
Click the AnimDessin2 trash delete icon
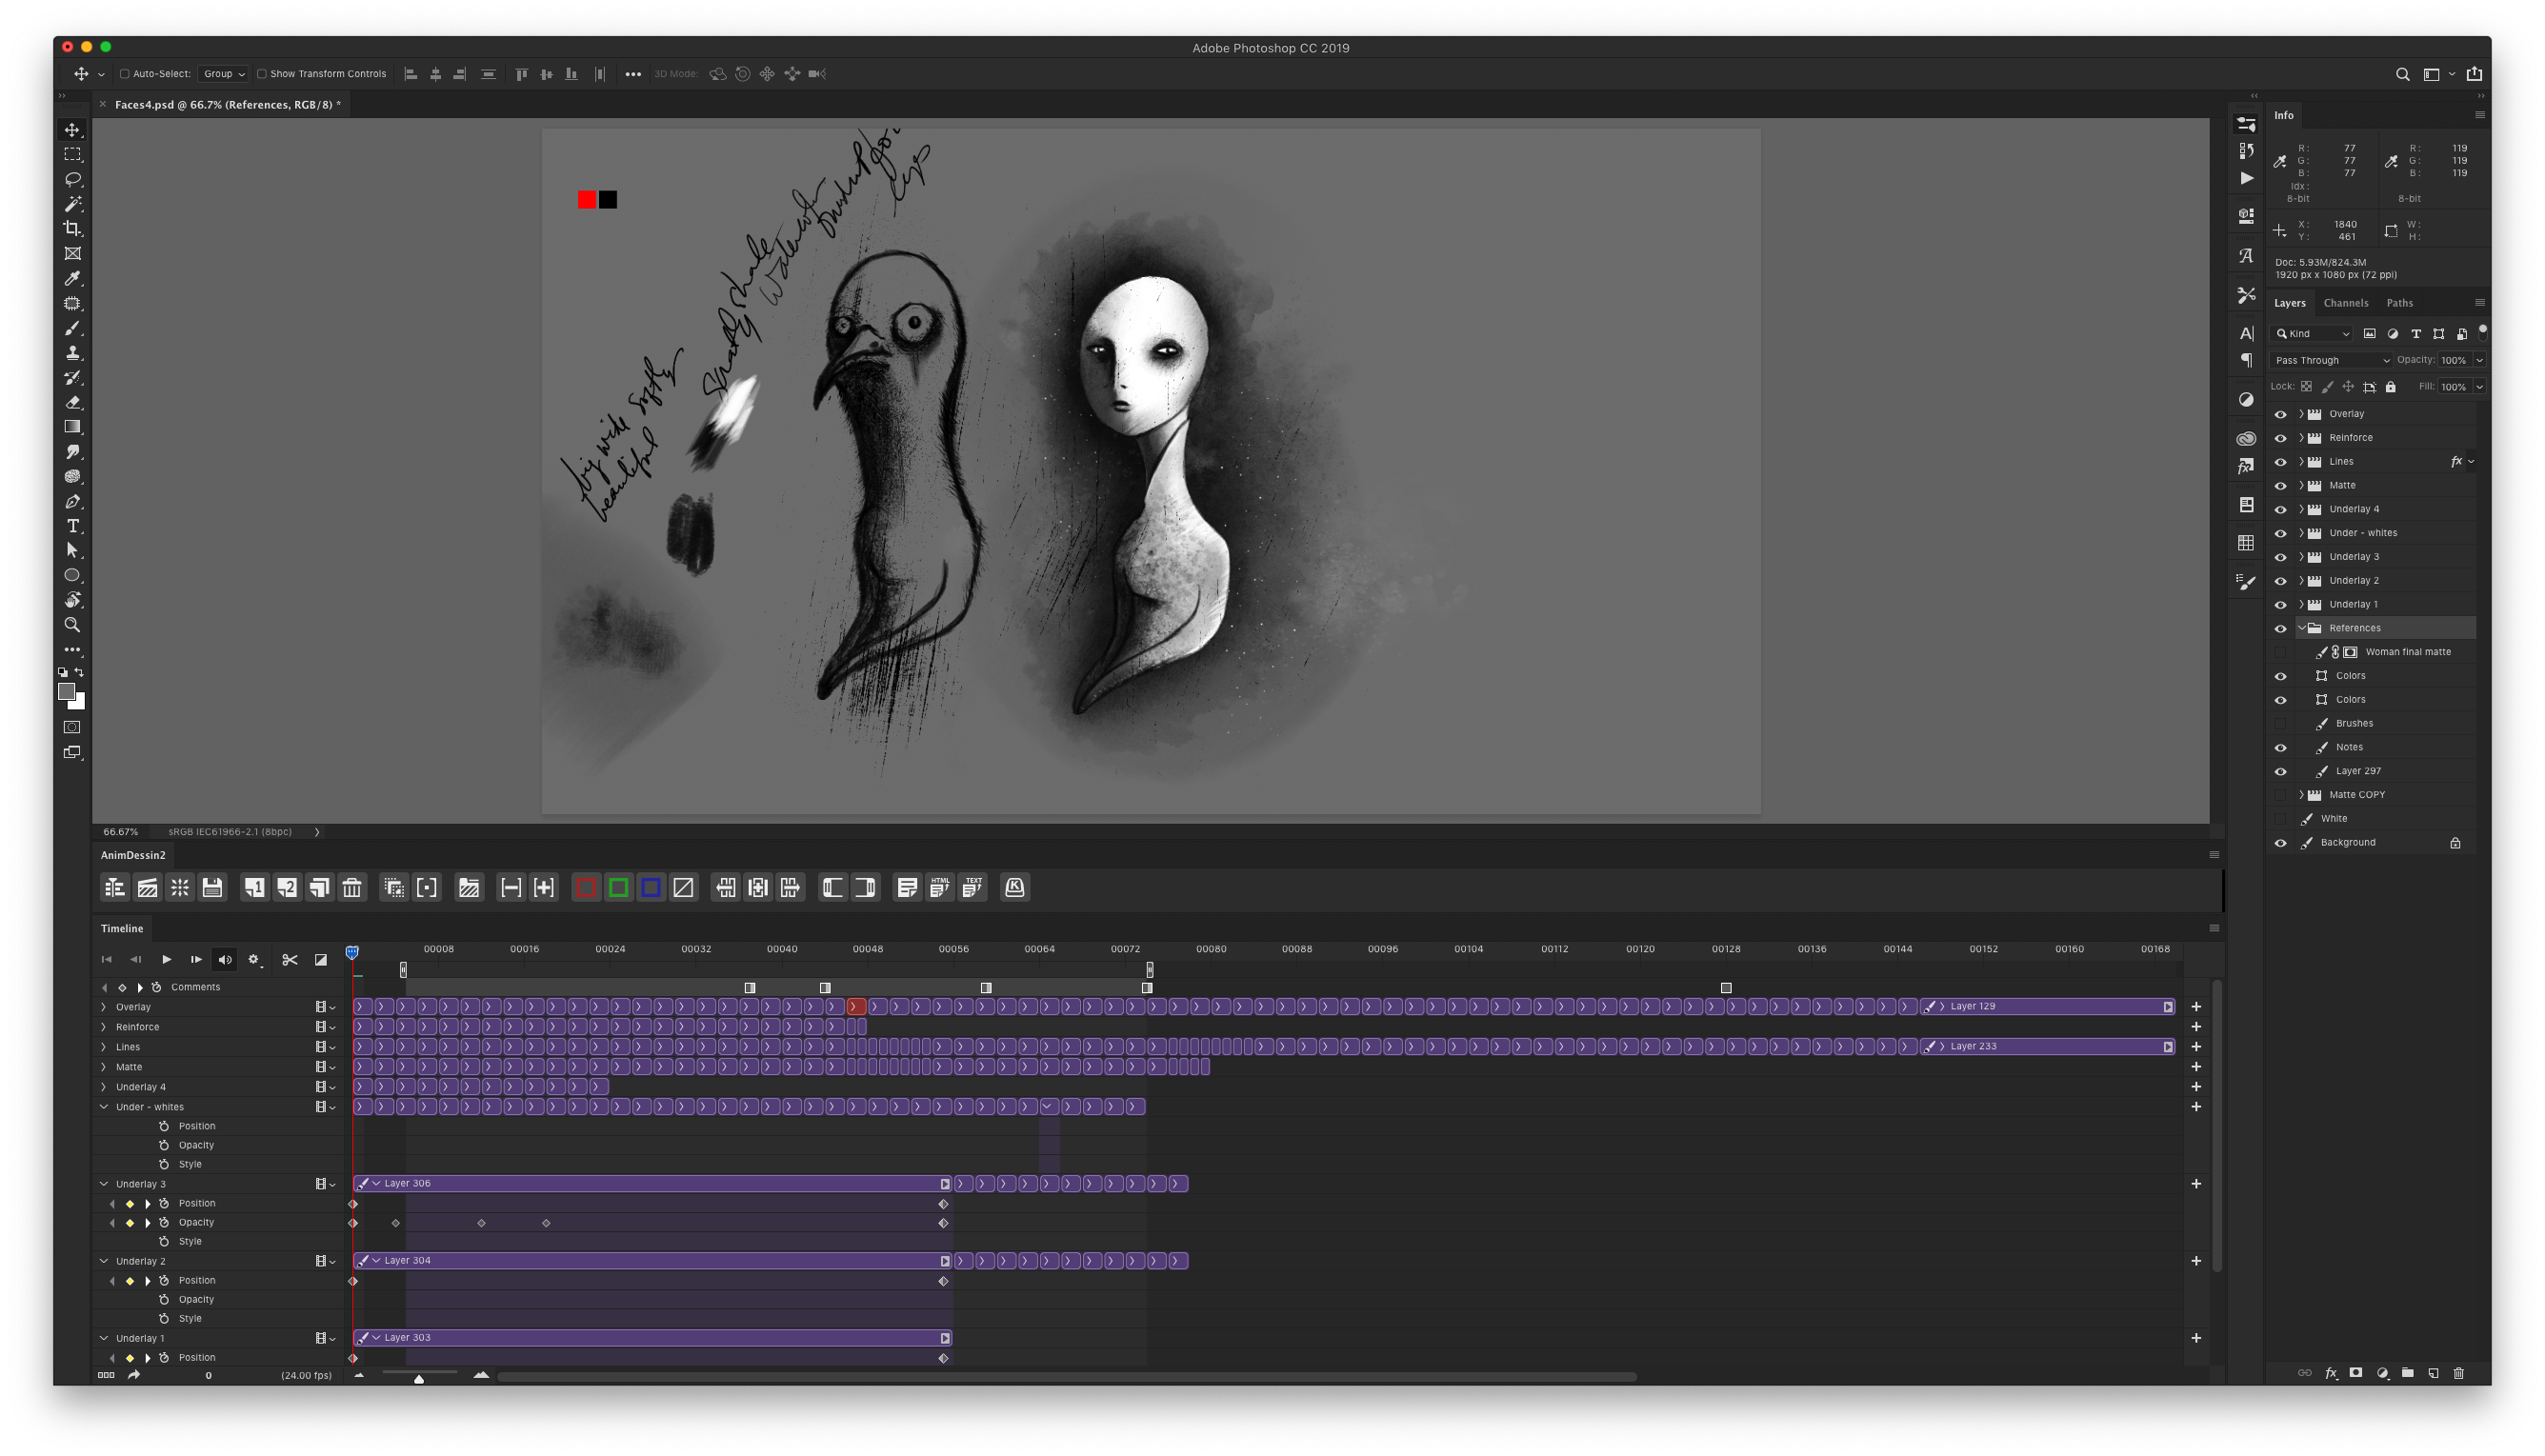click(x=352, y=887)
